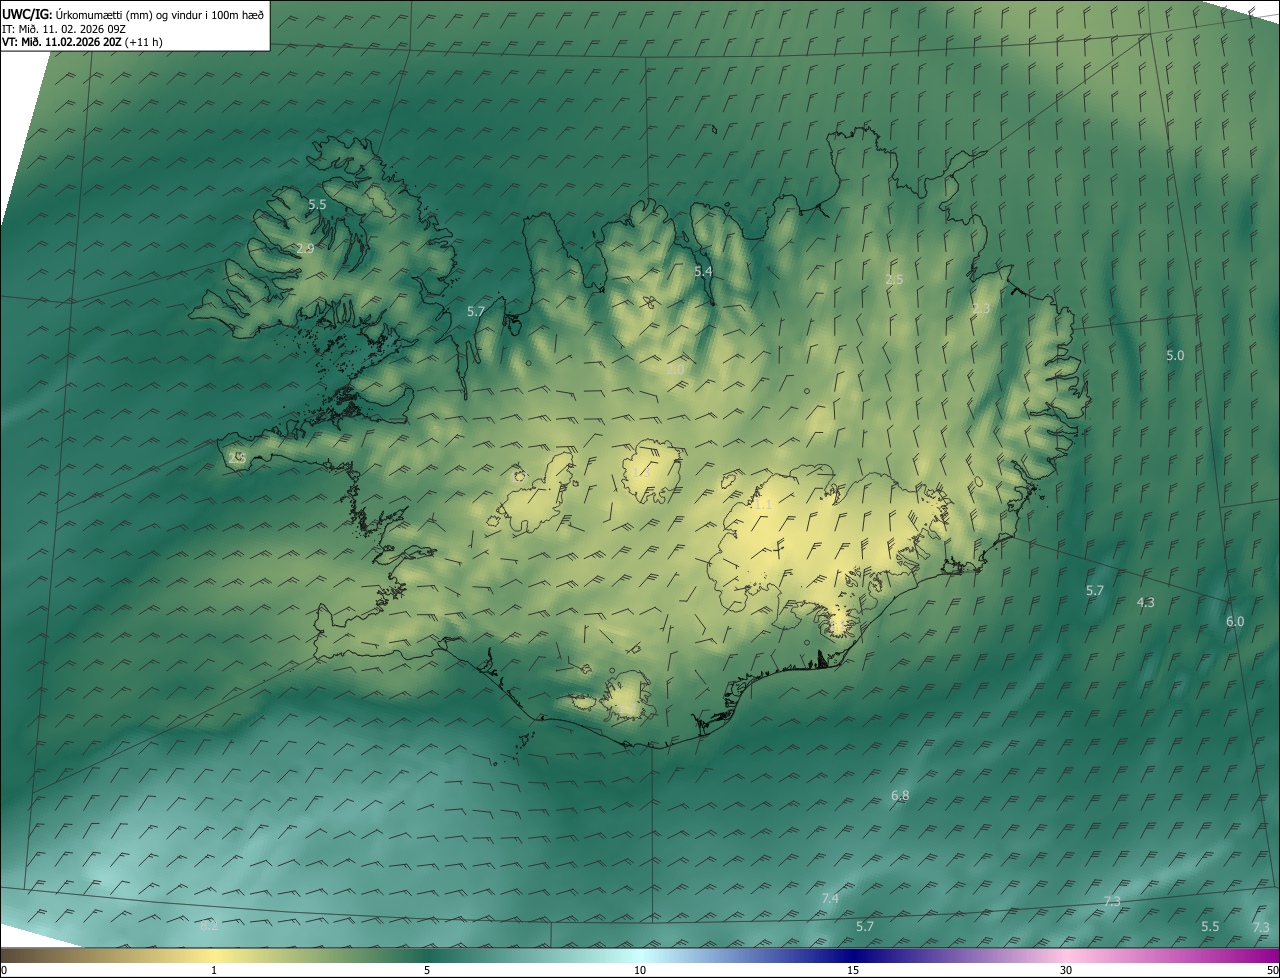The image size is (1280, 978).
Task: Click the 6.8 value label on the map
Action: (900, 796)
